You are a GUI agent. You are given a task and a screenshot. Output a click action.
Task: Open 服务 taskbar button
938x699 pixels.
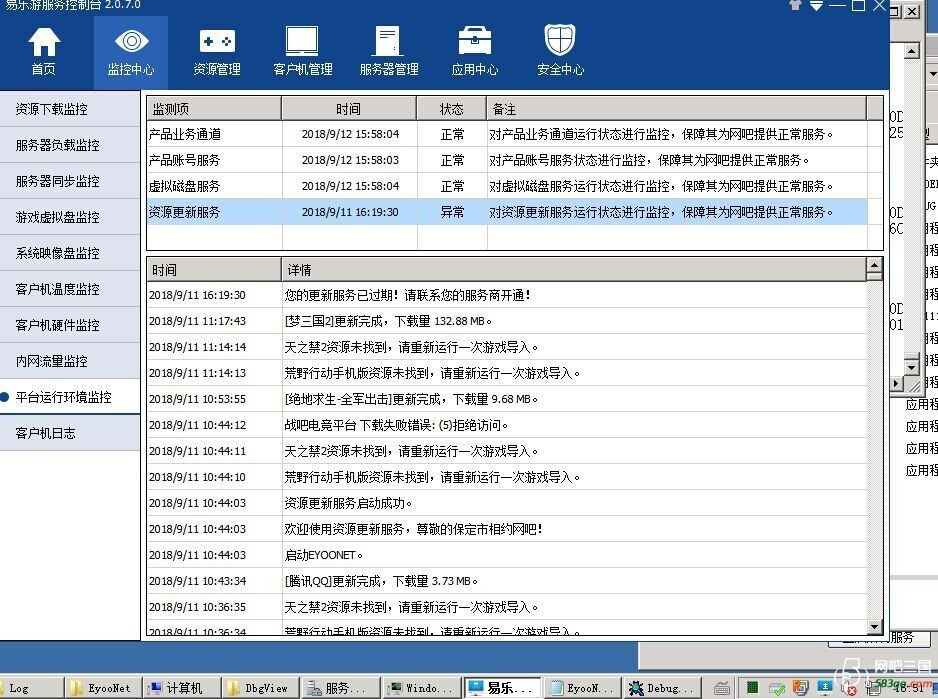click(339, 688)
